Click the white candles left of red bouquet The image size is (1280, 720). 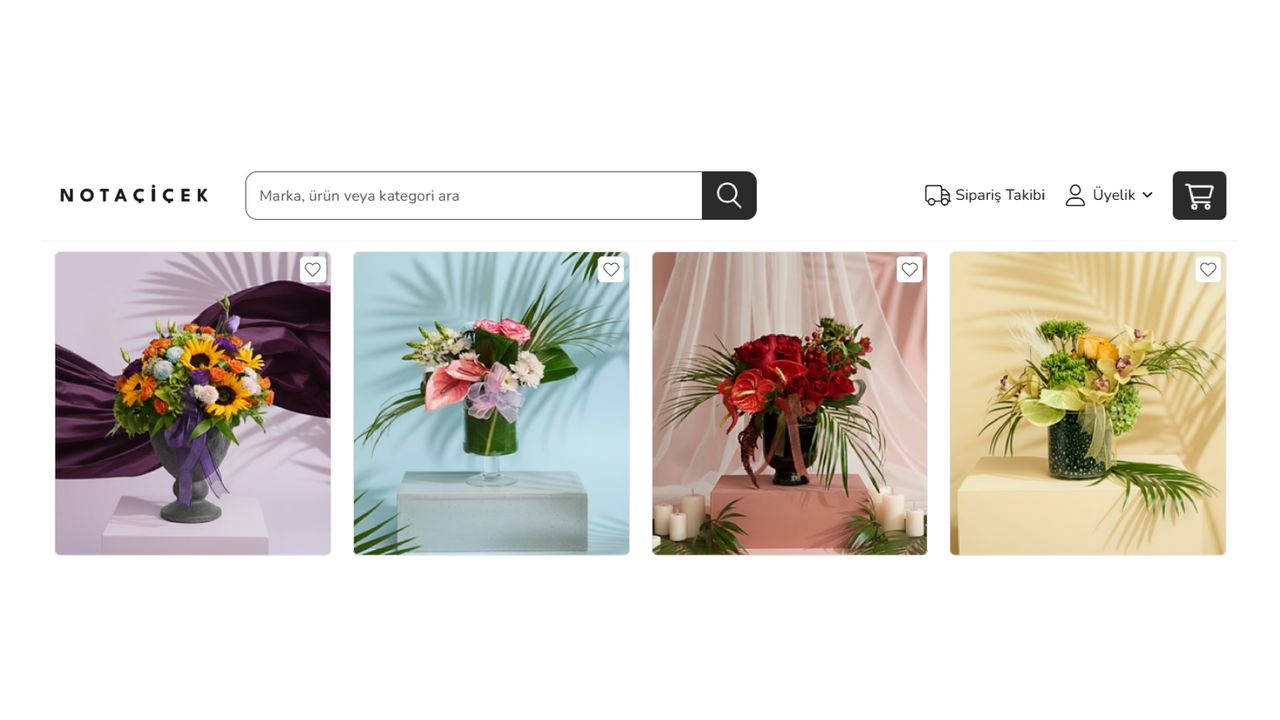[680, 514]
